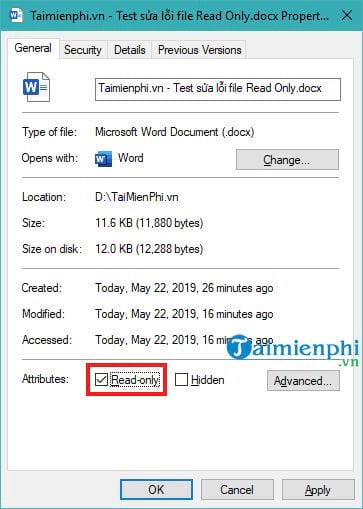The image size is (363, 509).
Task: Select the D:\TaiMienPhi.vn location text
Action: [x=137, y=197]
